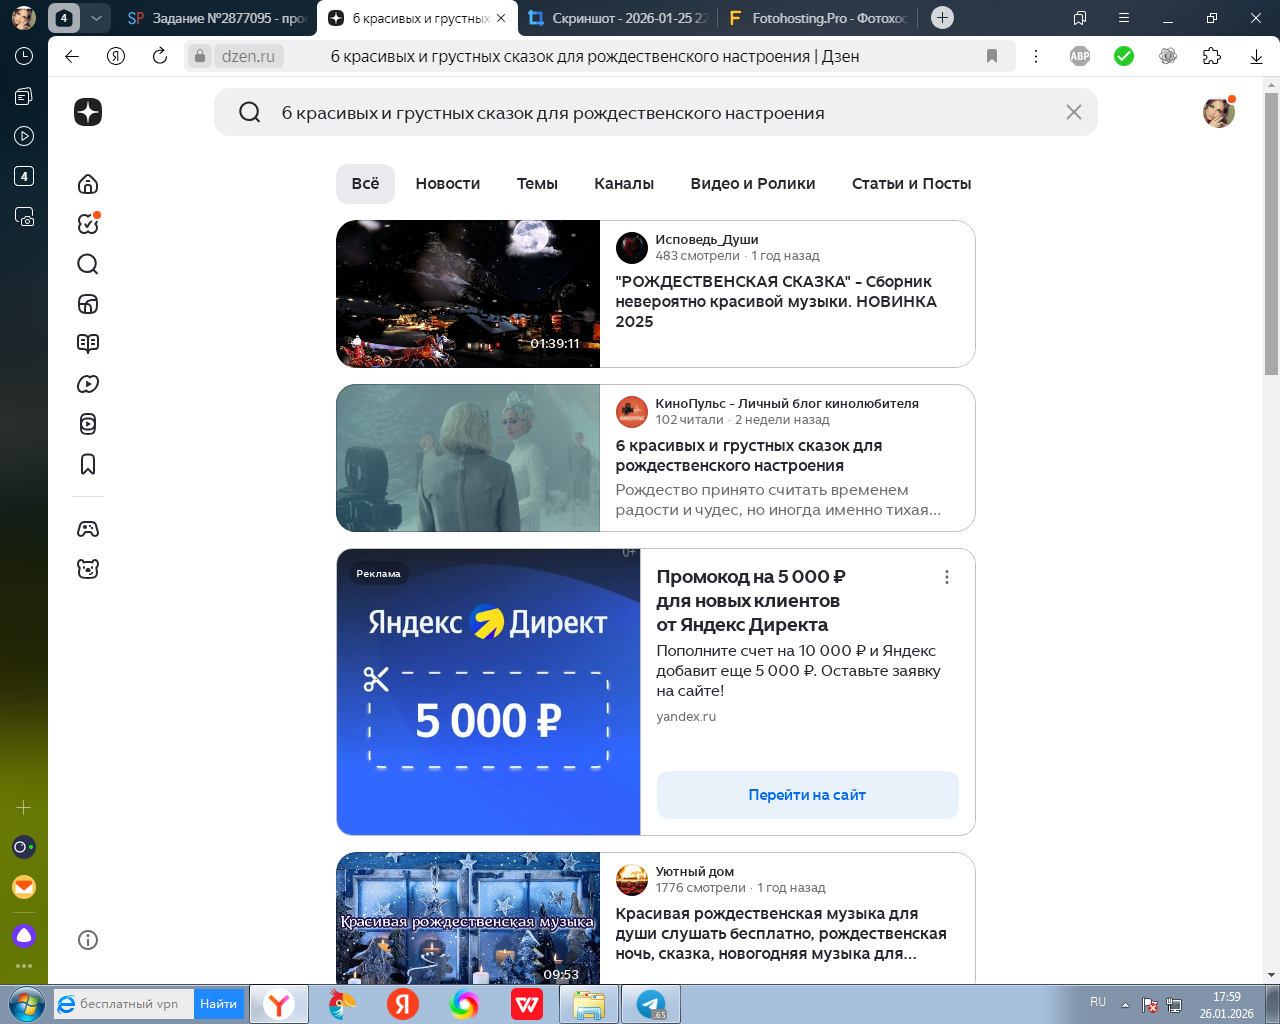
Task: Click the green checkmark extension icon
Action: coord(1124,56)
